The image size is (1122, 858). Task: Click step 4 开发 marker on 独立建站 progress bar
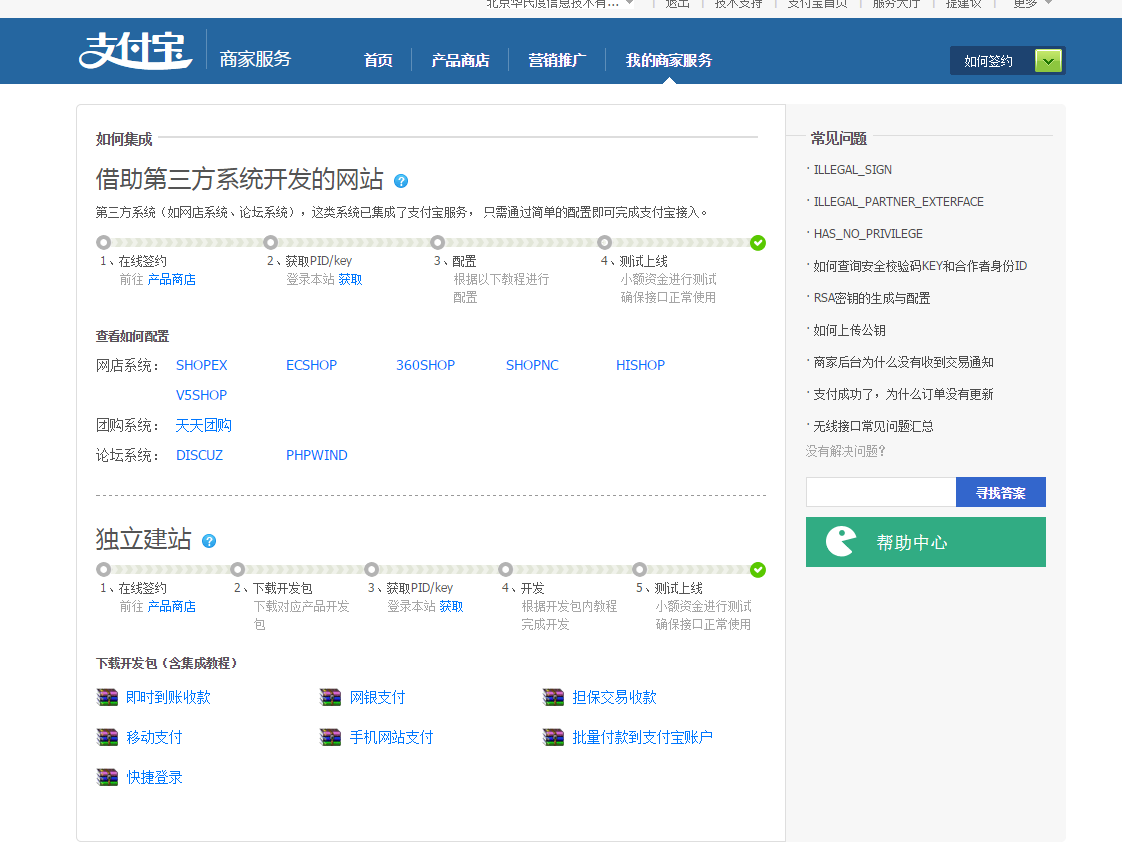[x=505, y=570]
